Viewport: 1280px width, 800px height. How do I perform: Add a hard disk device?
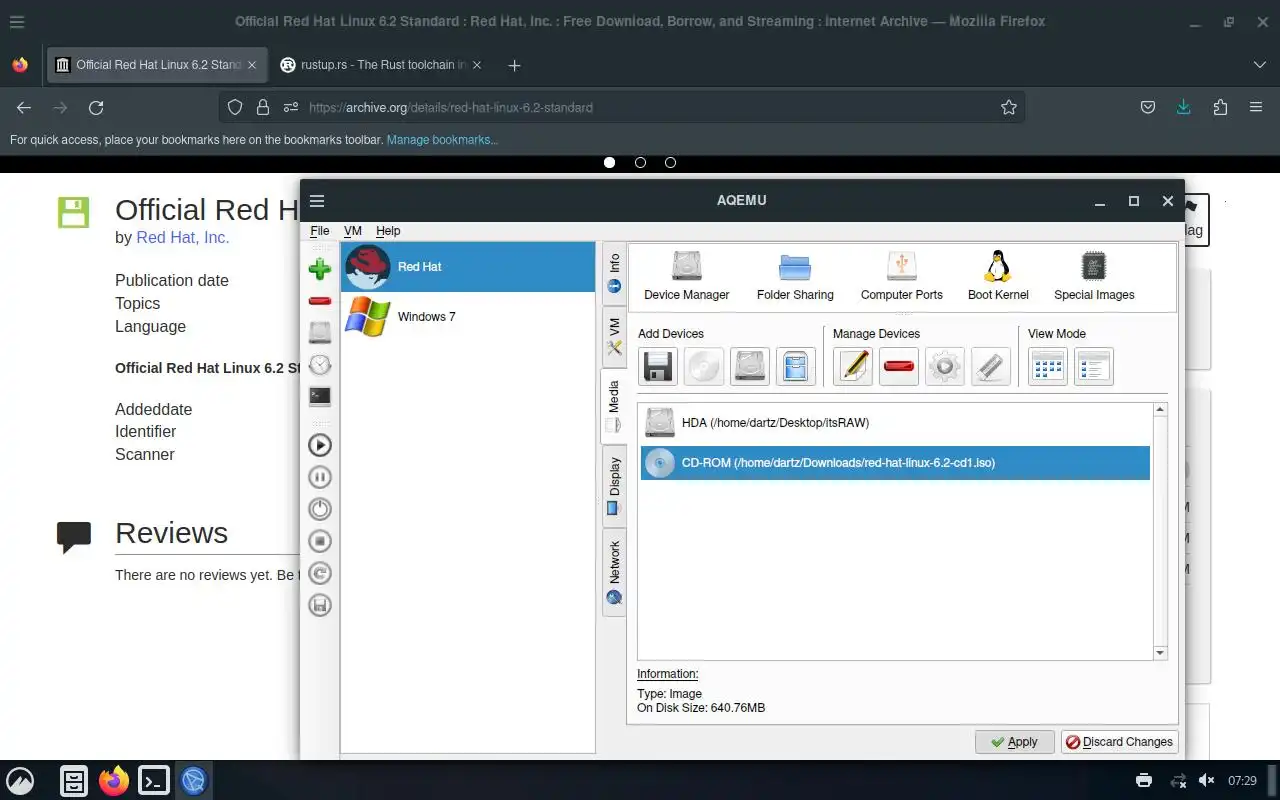point(750,367)
